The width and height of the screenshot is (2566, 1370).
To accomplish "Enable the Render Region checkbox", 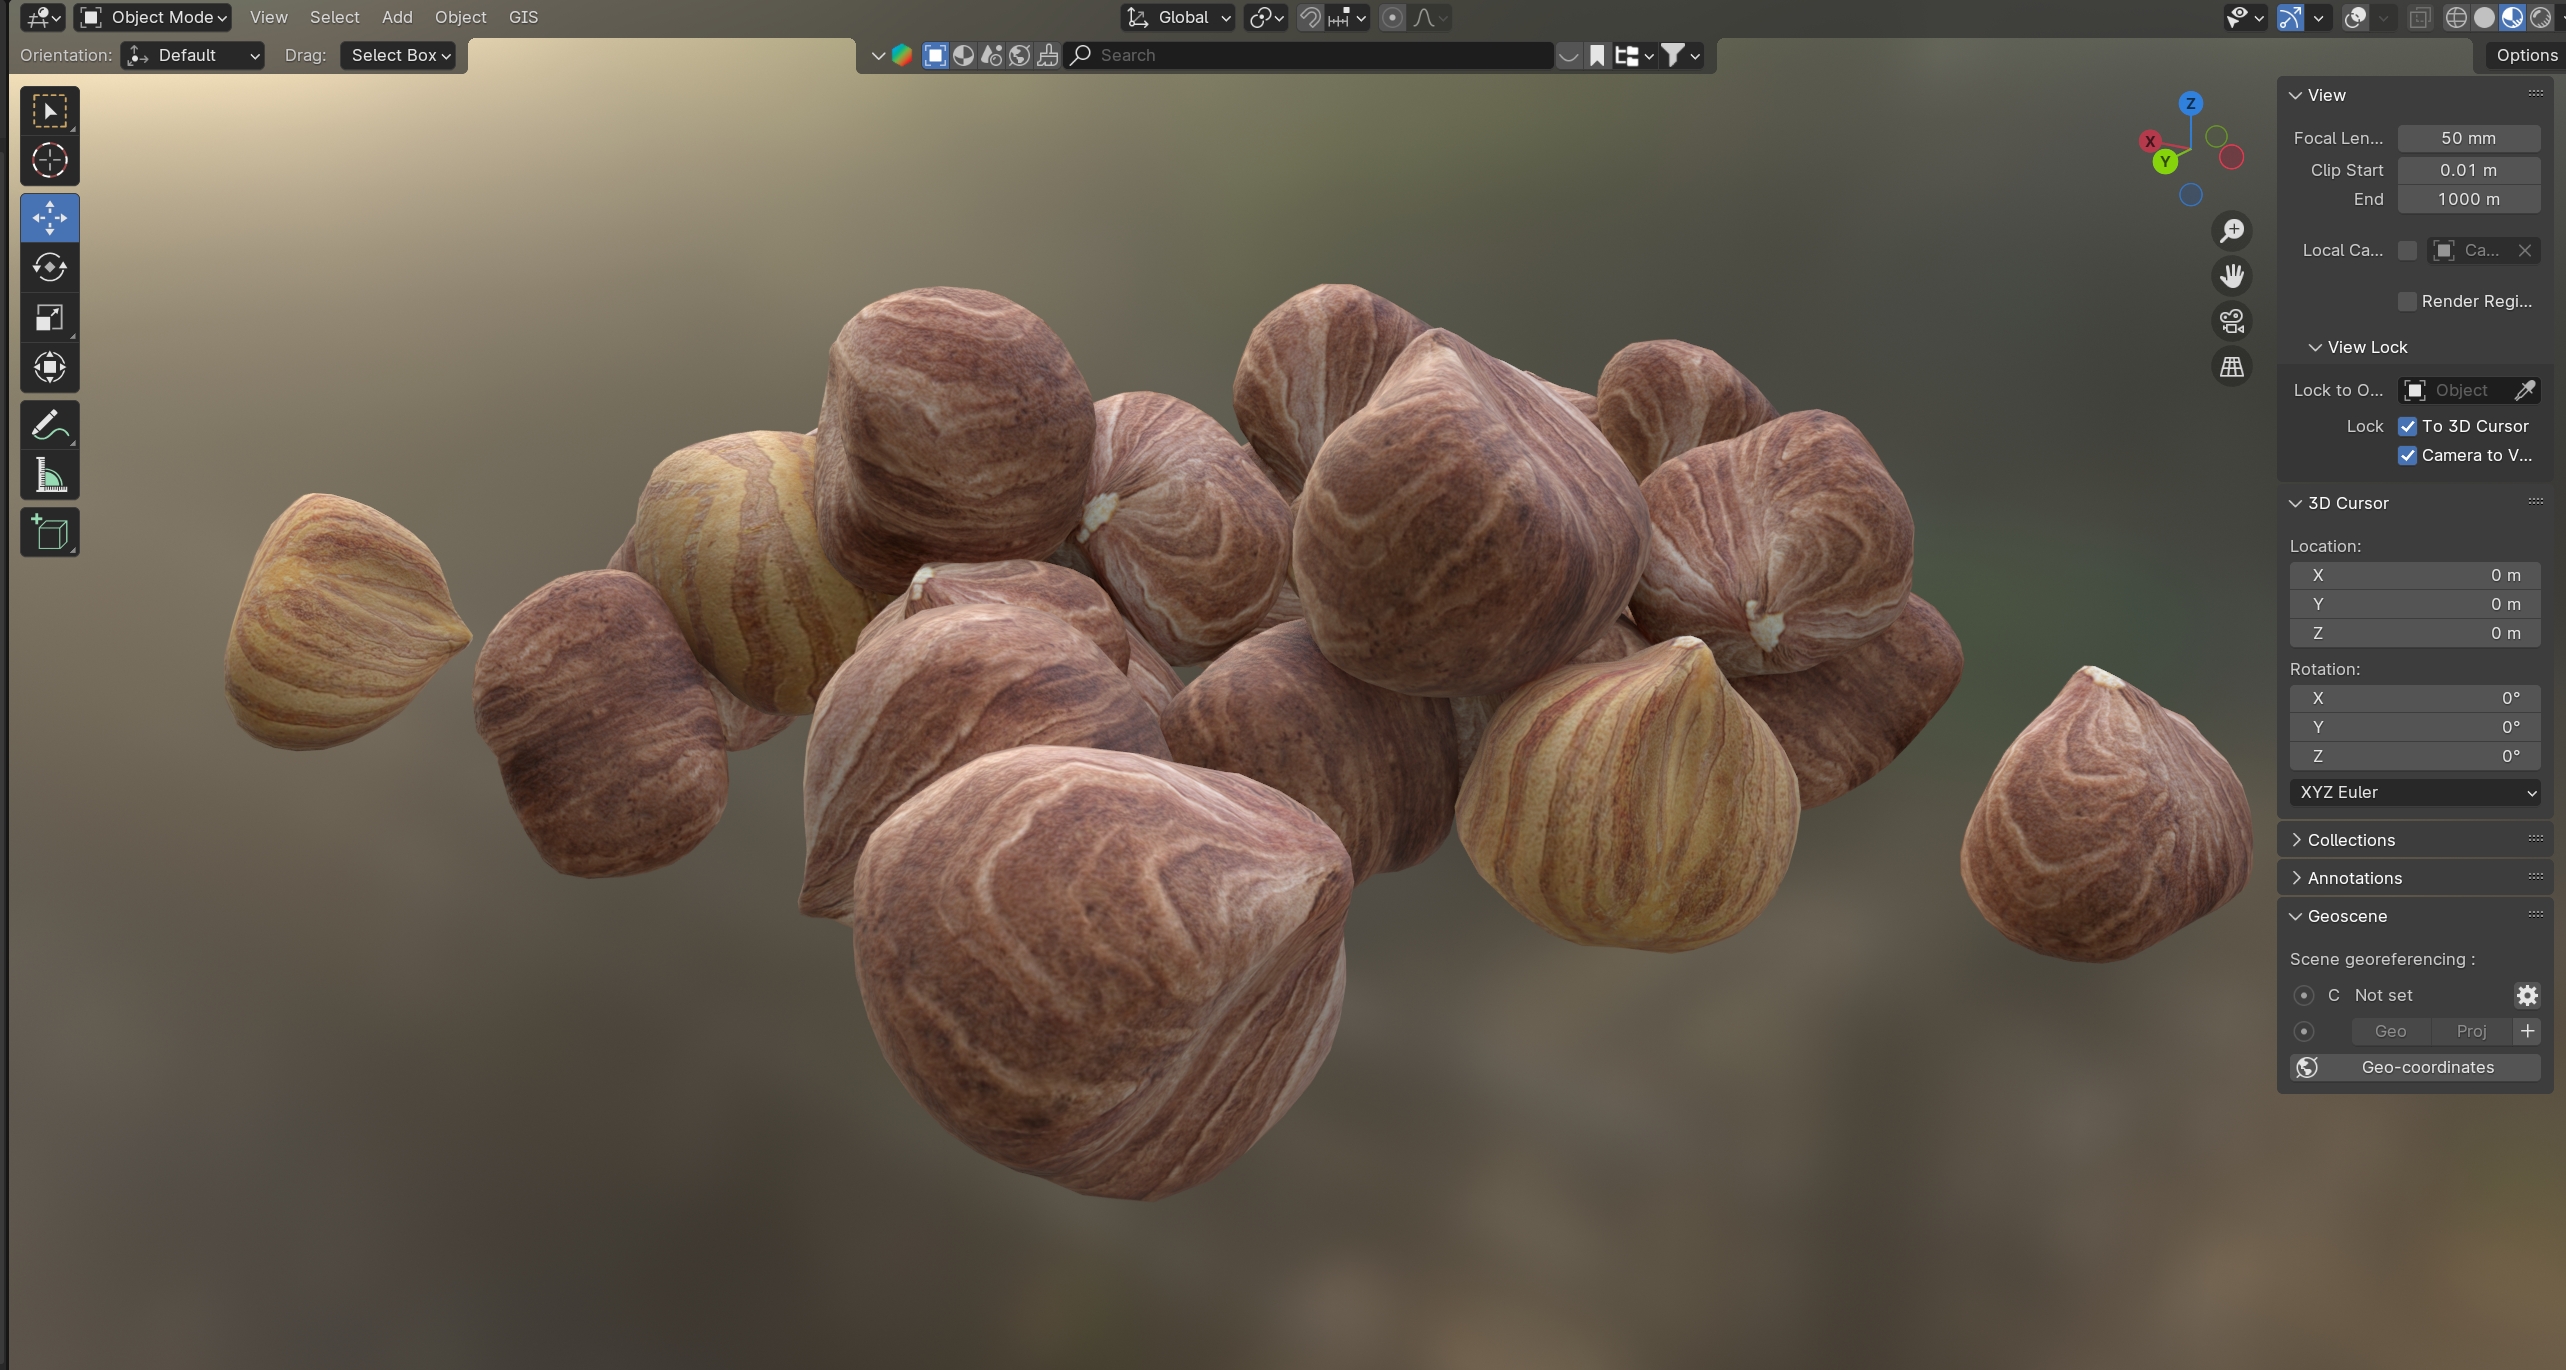I will coord(2408,302).
